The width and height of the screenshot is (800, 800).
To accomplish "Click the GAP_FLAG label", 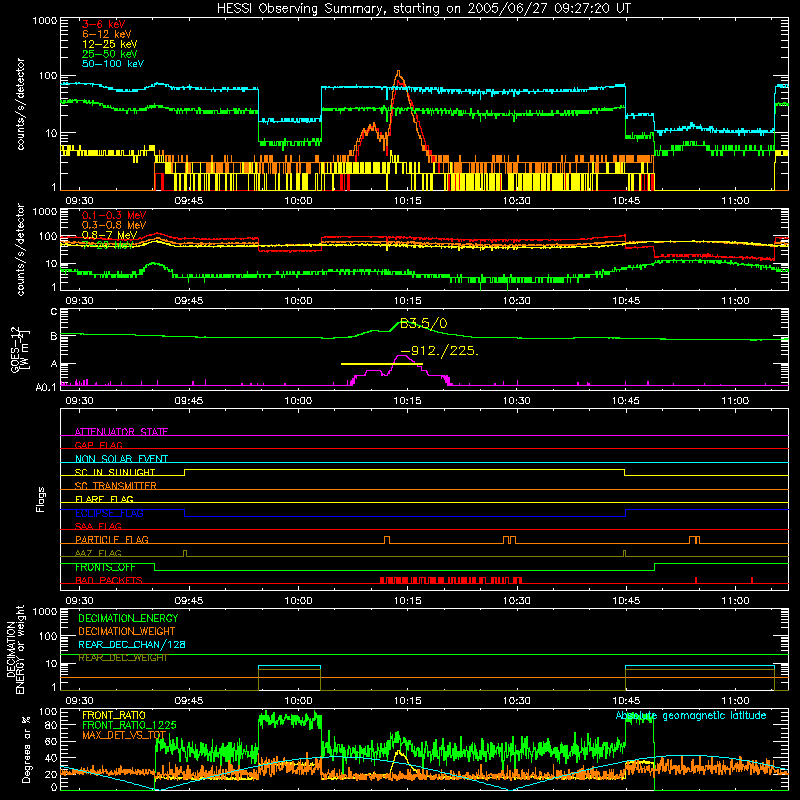I will click(x=98, y=445).
